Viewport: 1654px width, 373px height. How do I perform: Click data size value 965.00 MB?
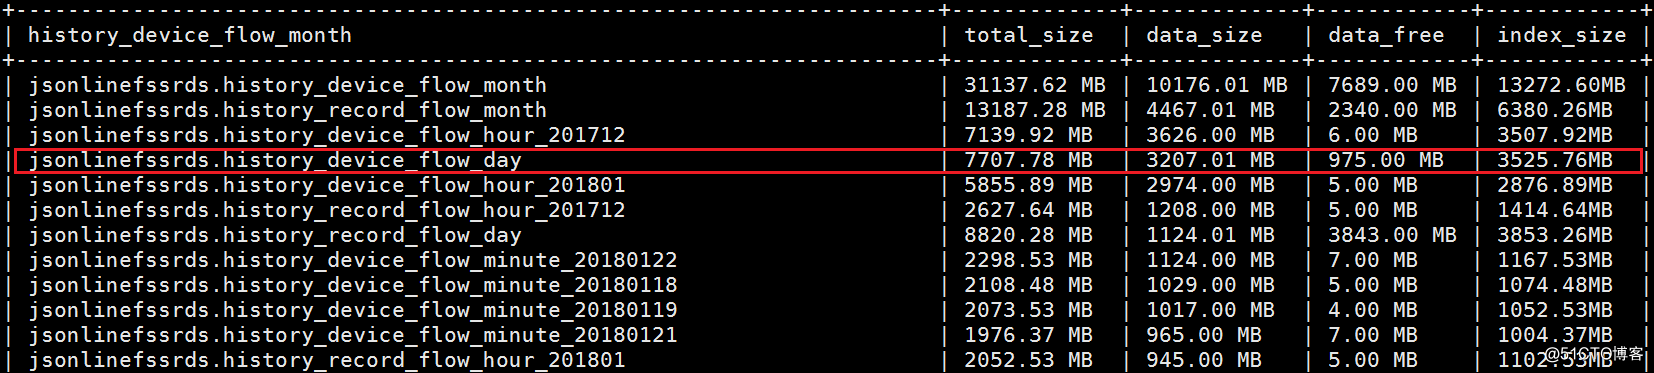point(1204,335)
